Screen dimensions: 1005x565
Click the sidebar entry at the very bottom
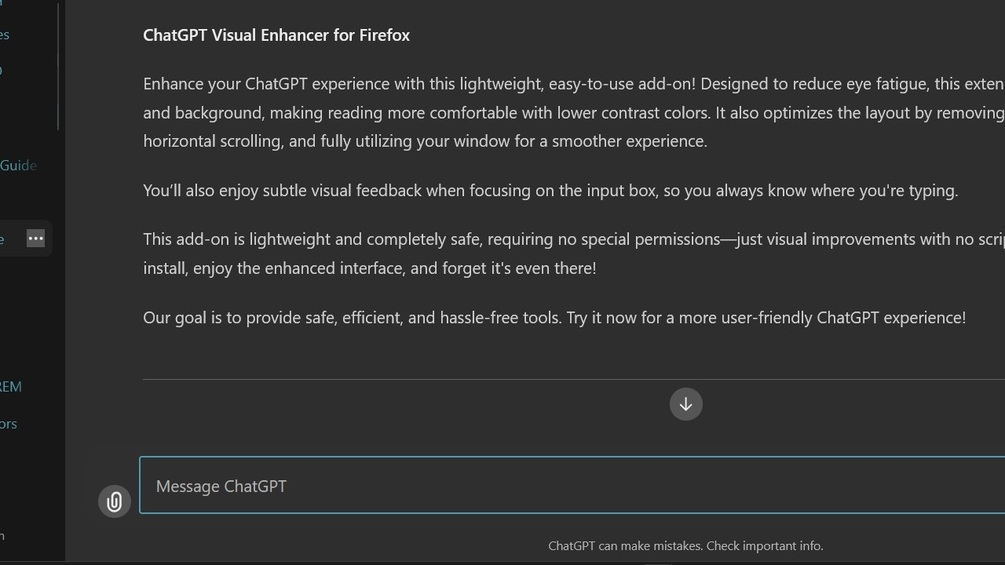(x=3, y=536)
